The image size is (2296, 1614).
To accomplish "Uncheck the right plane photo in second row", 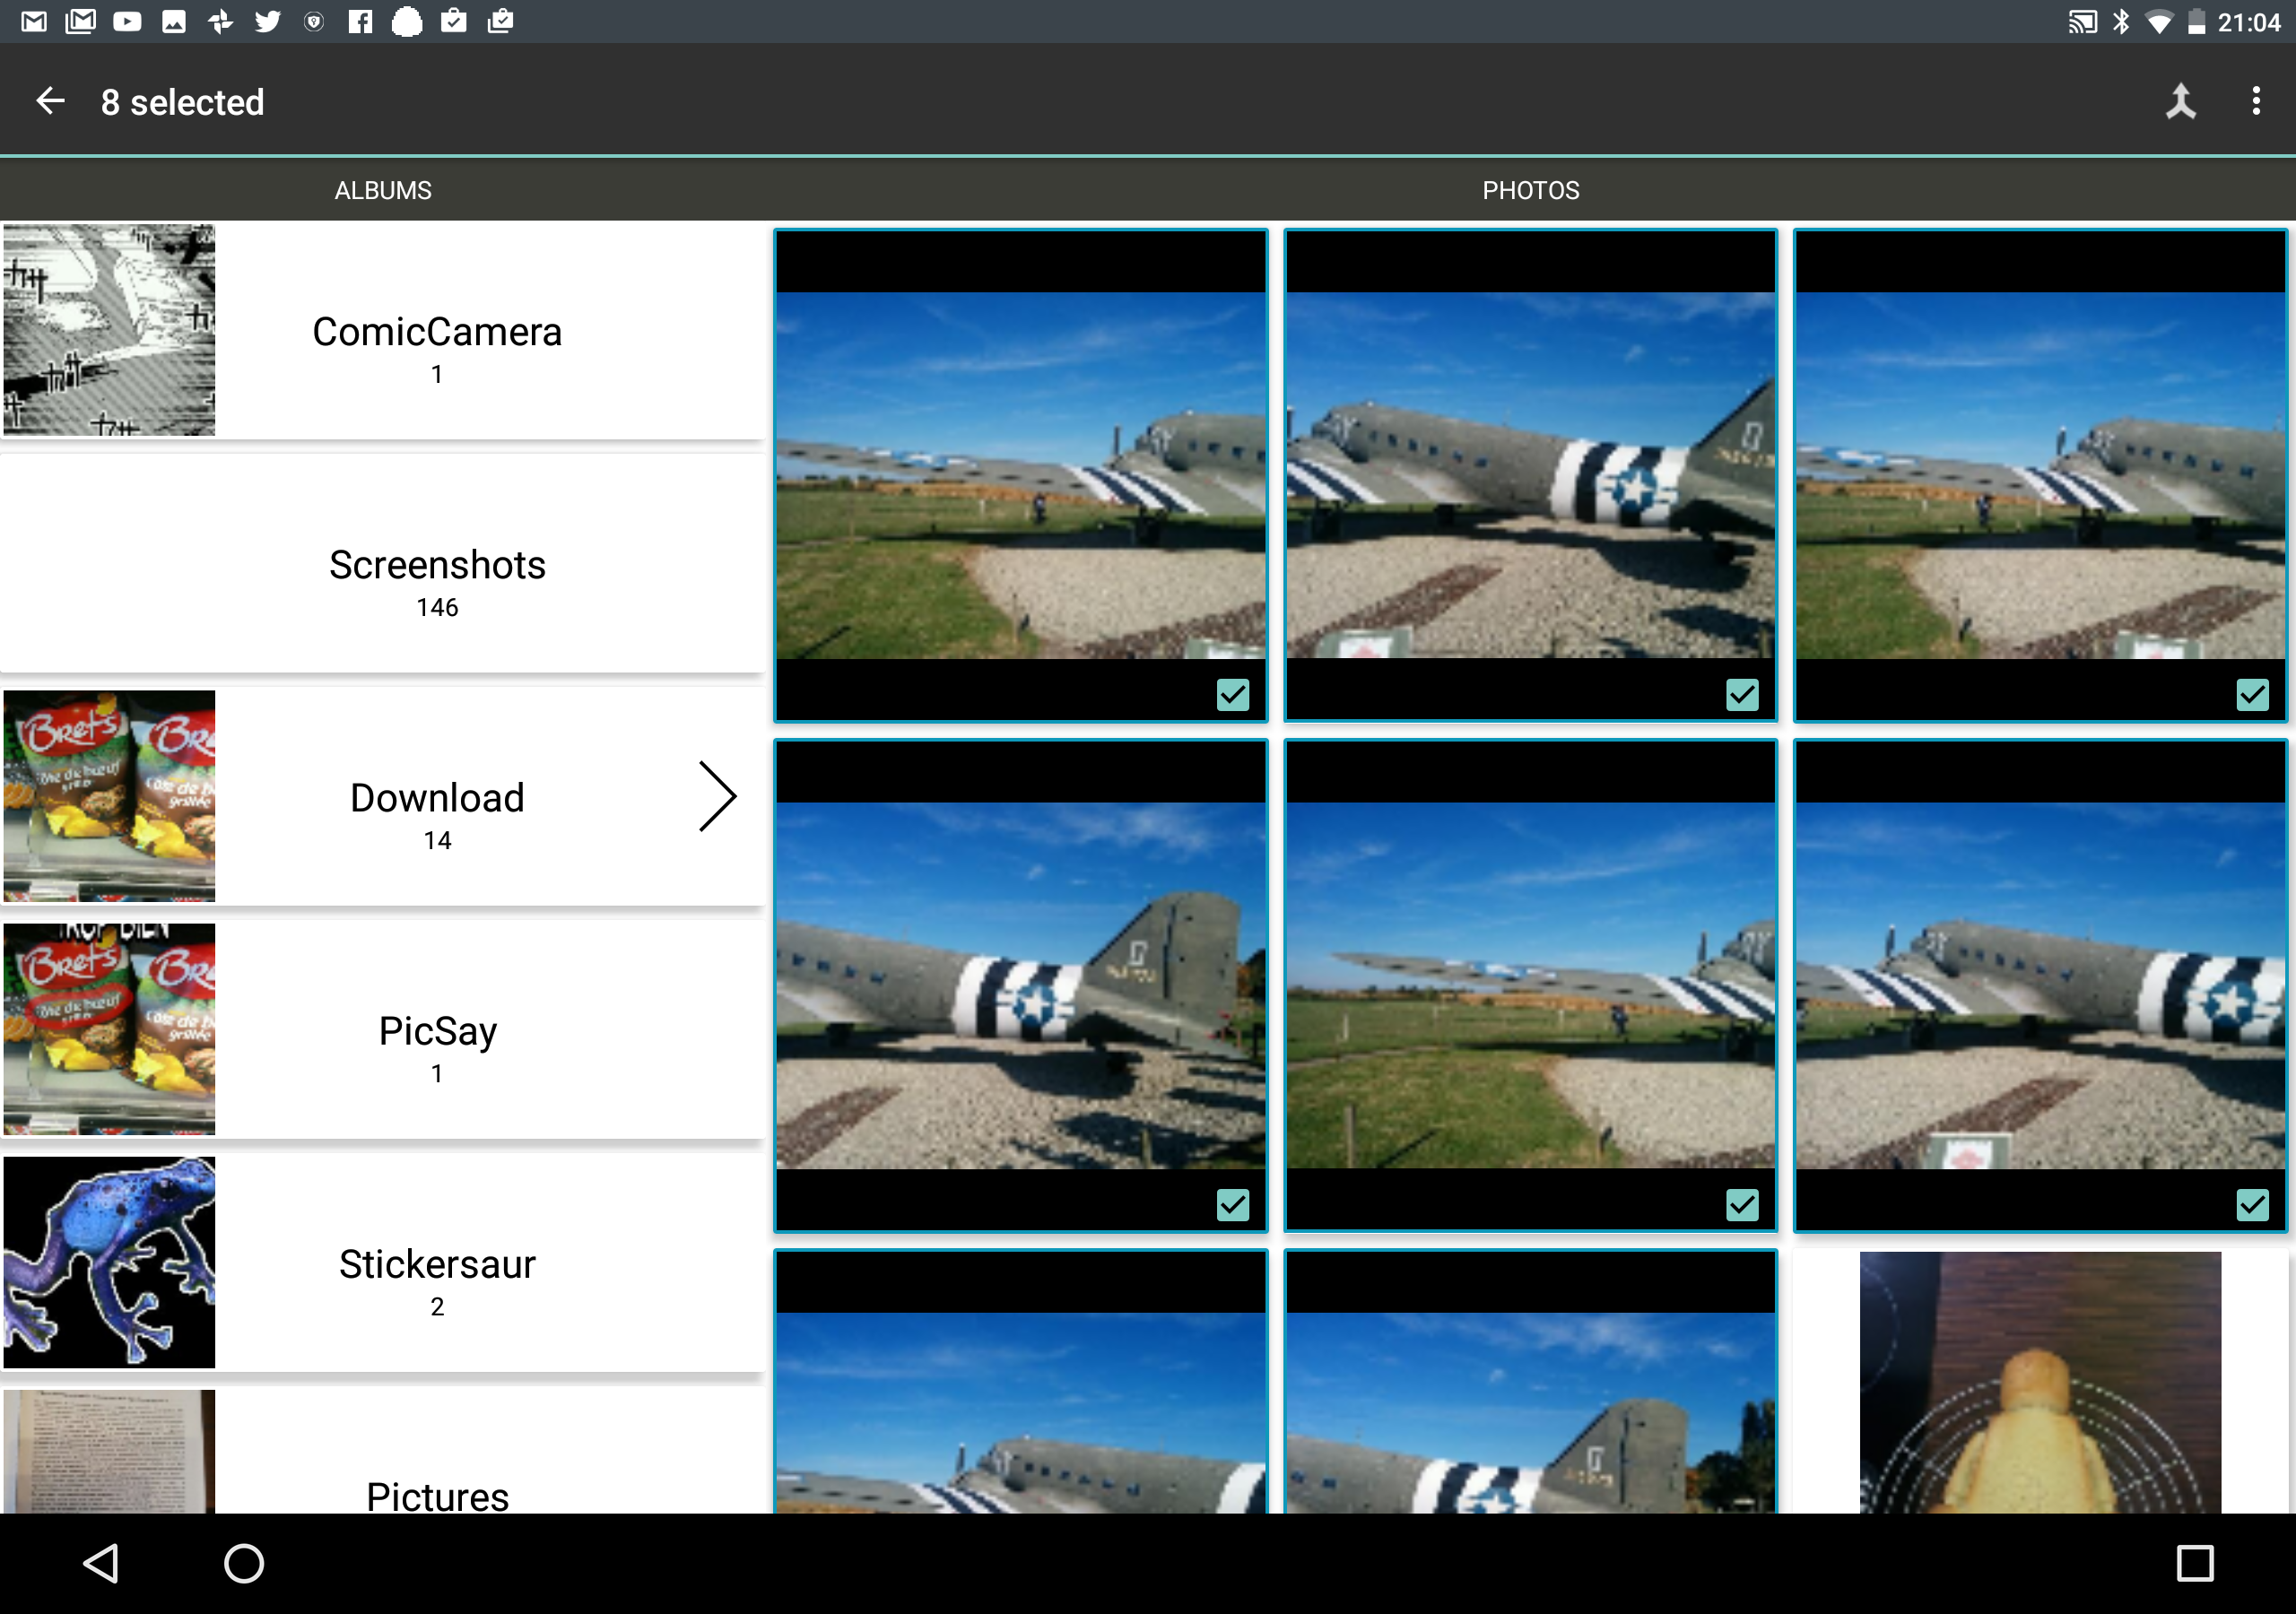I will point(2252,1204).
